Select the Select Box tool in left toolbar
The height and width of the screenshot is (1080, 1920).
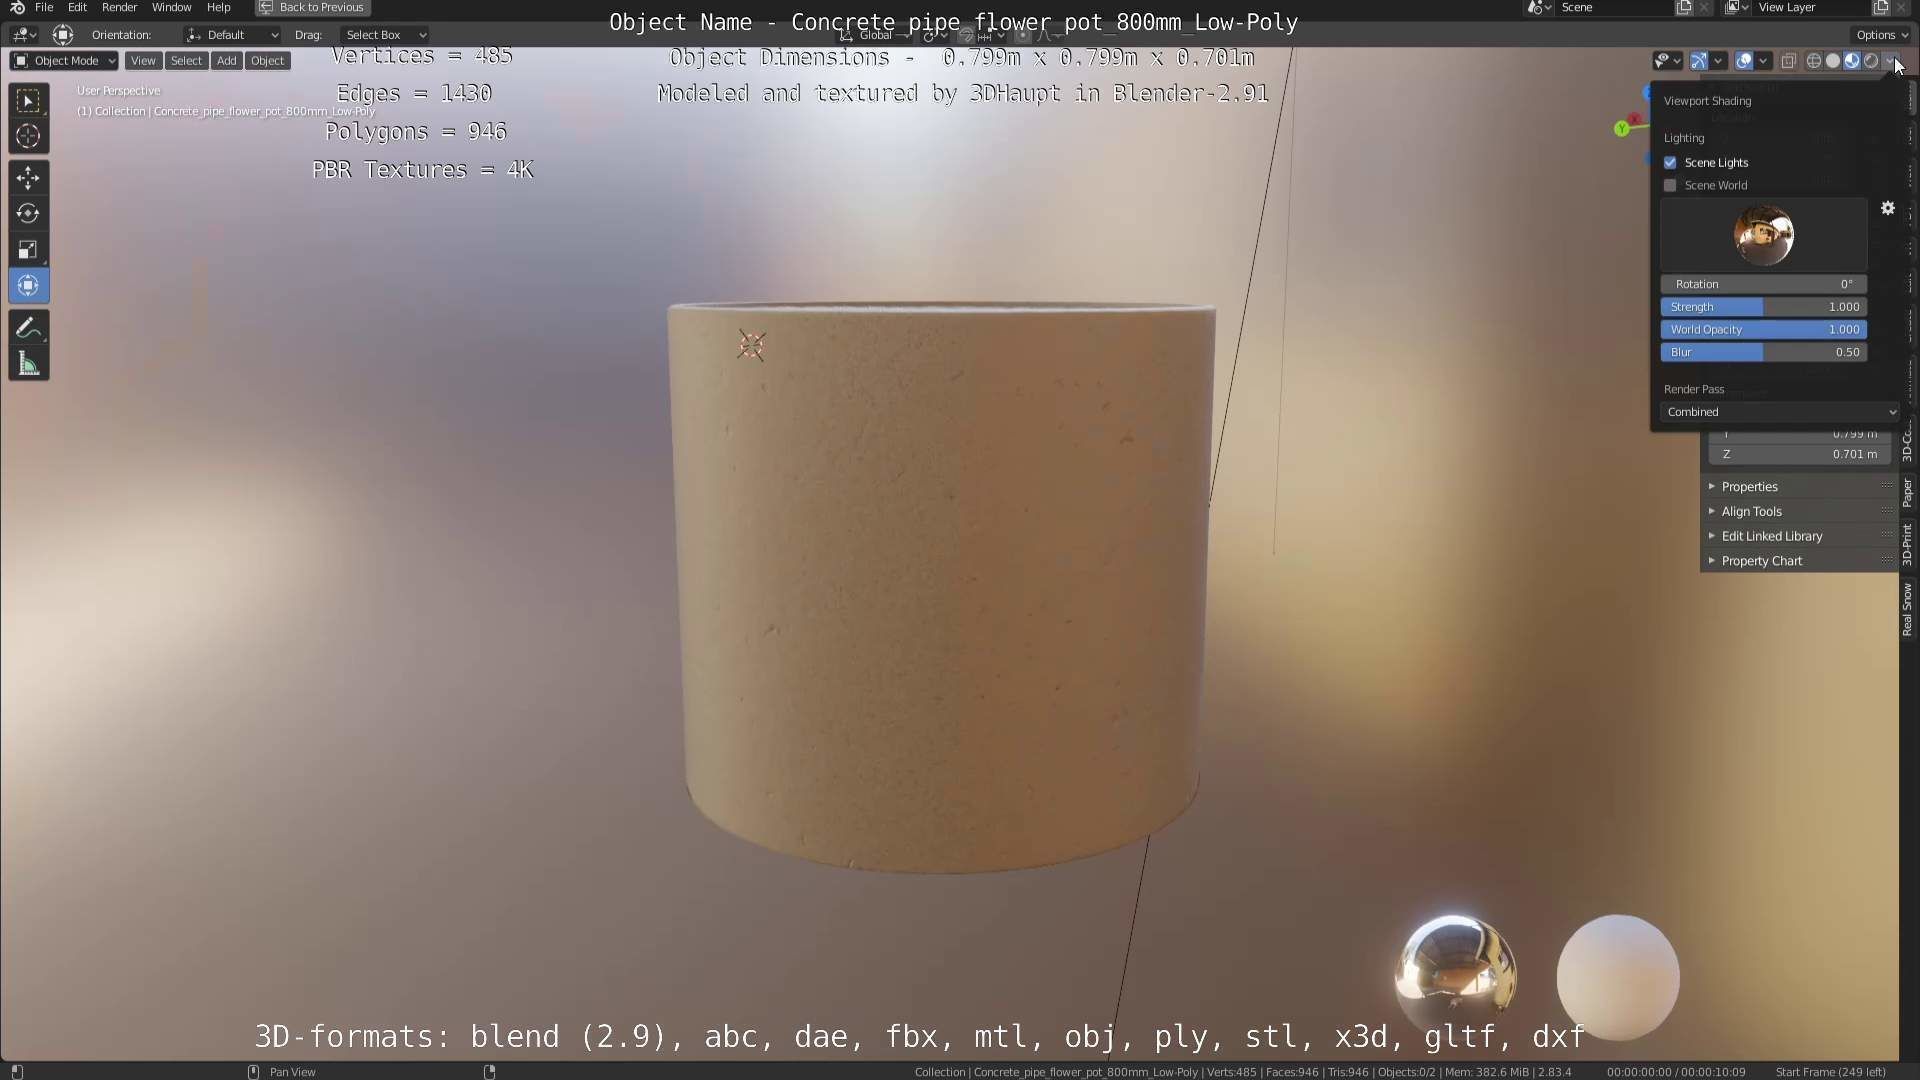coord(28,101)
